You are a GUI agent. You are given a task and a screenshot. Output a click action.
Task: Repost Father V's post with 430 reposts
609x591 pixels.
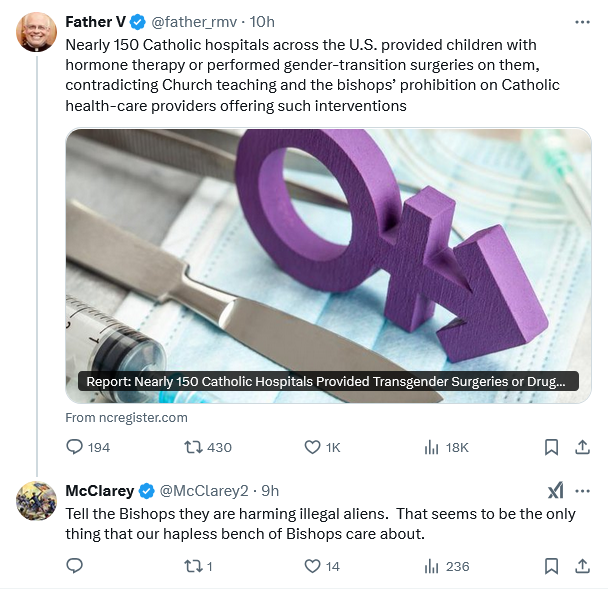208,447
